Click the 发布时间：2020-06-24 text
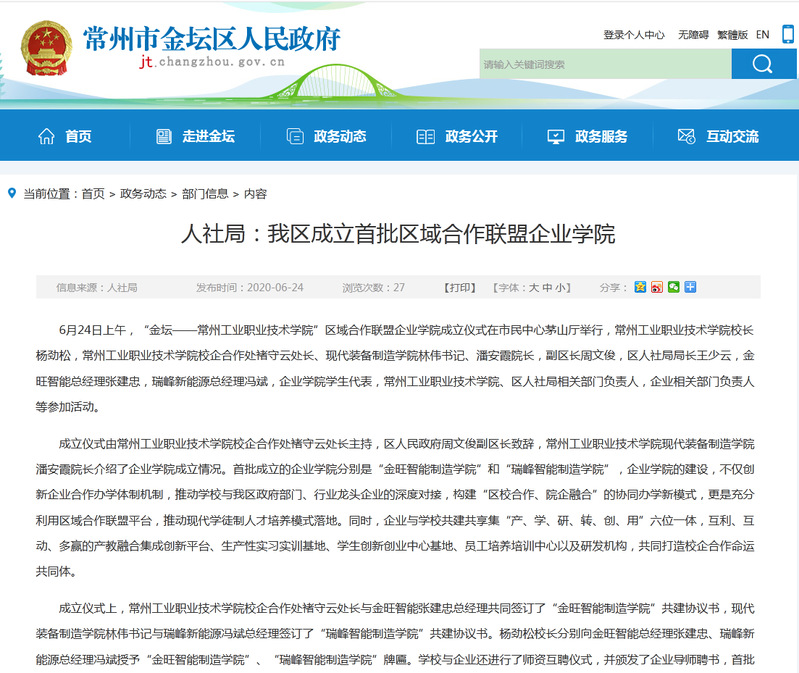 [250, 287]
